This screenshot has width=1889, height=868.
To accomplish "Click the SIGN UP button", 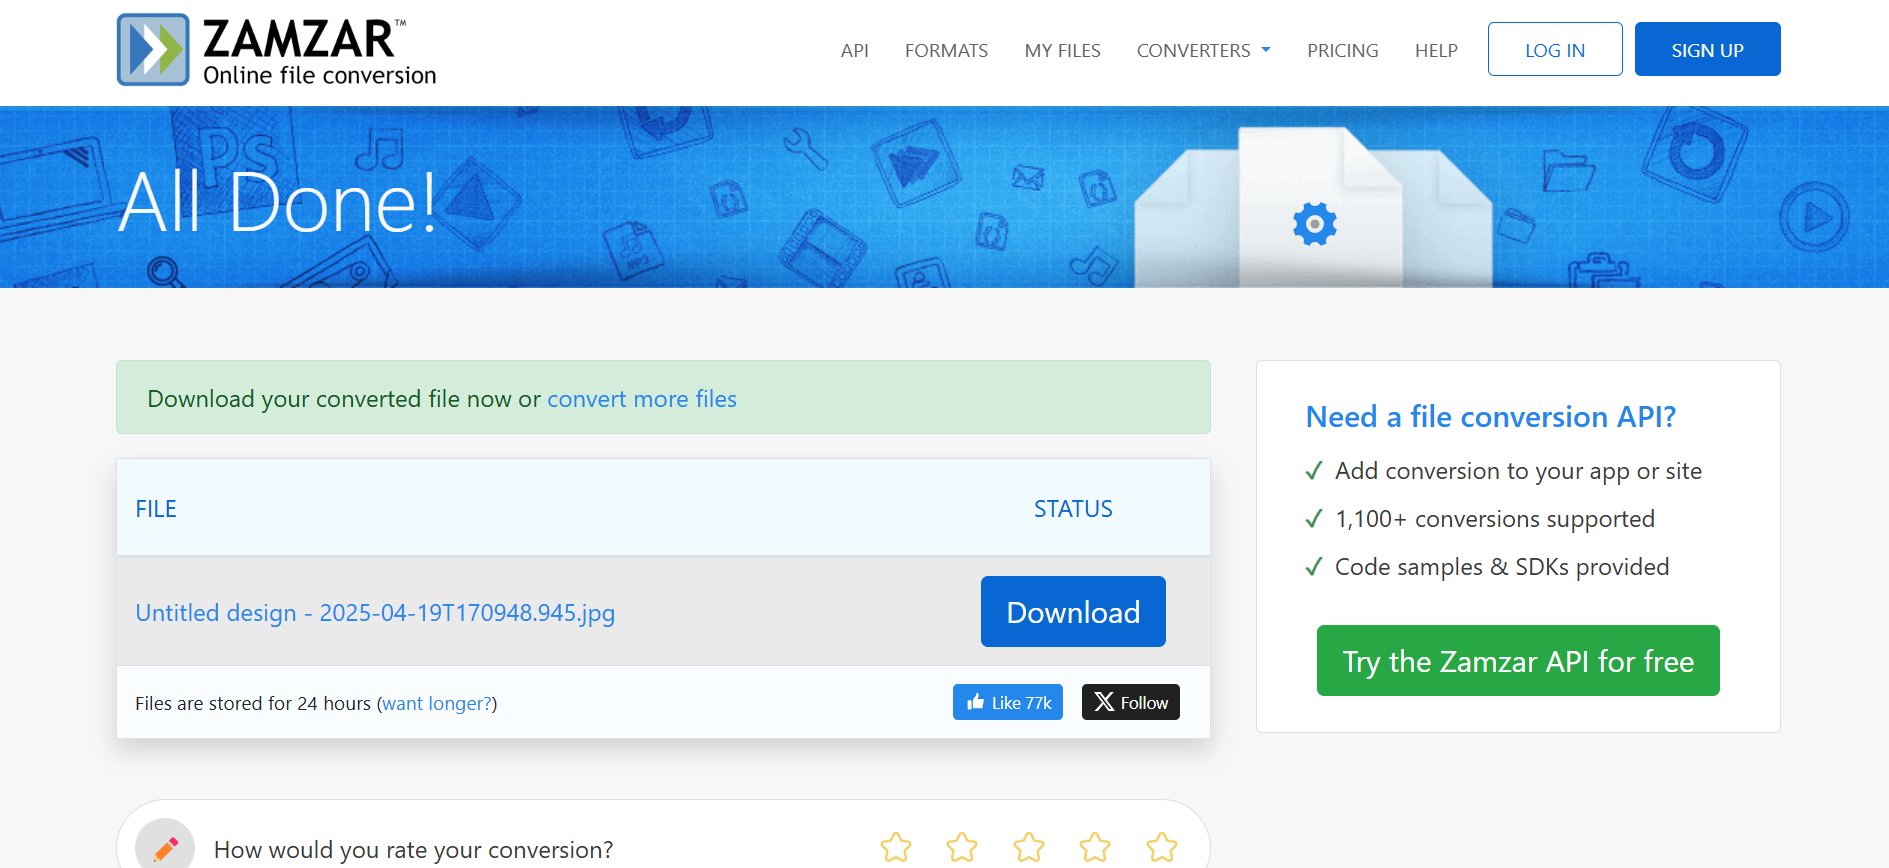I will click(x=1707, y=49).
